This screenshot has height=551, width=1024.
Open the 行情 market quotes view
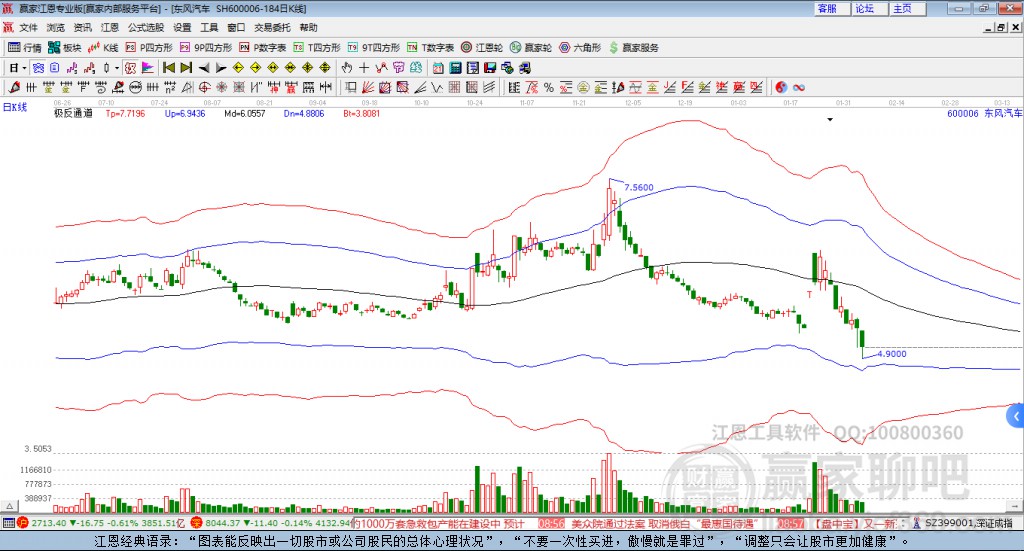click(24, 48)
